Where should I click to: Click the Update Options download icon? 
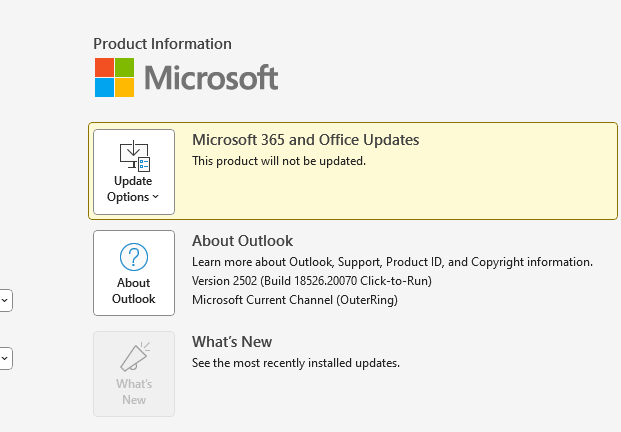pyautogui.click(x=134, y=156)
